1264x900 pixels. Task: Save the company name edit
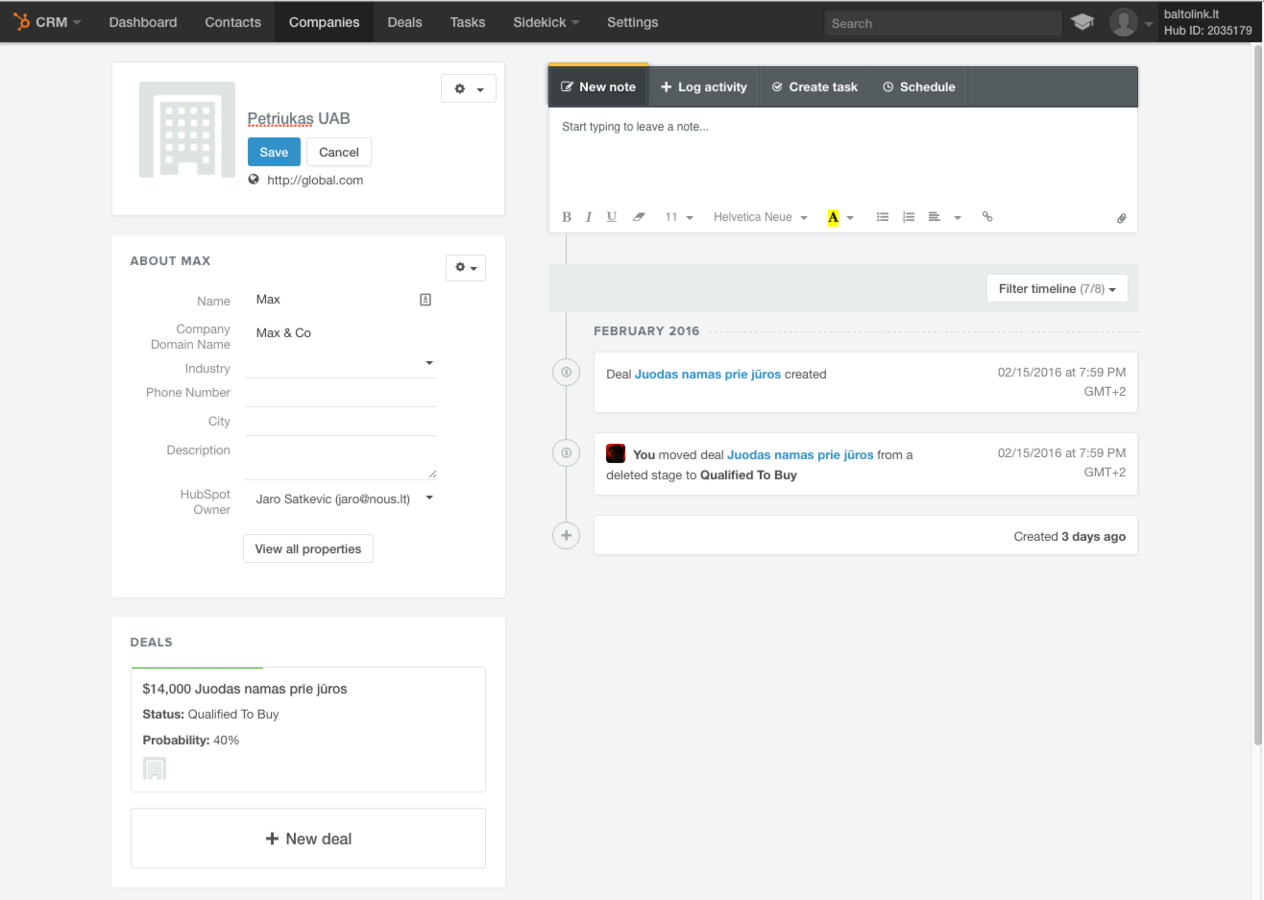point(274,152)
